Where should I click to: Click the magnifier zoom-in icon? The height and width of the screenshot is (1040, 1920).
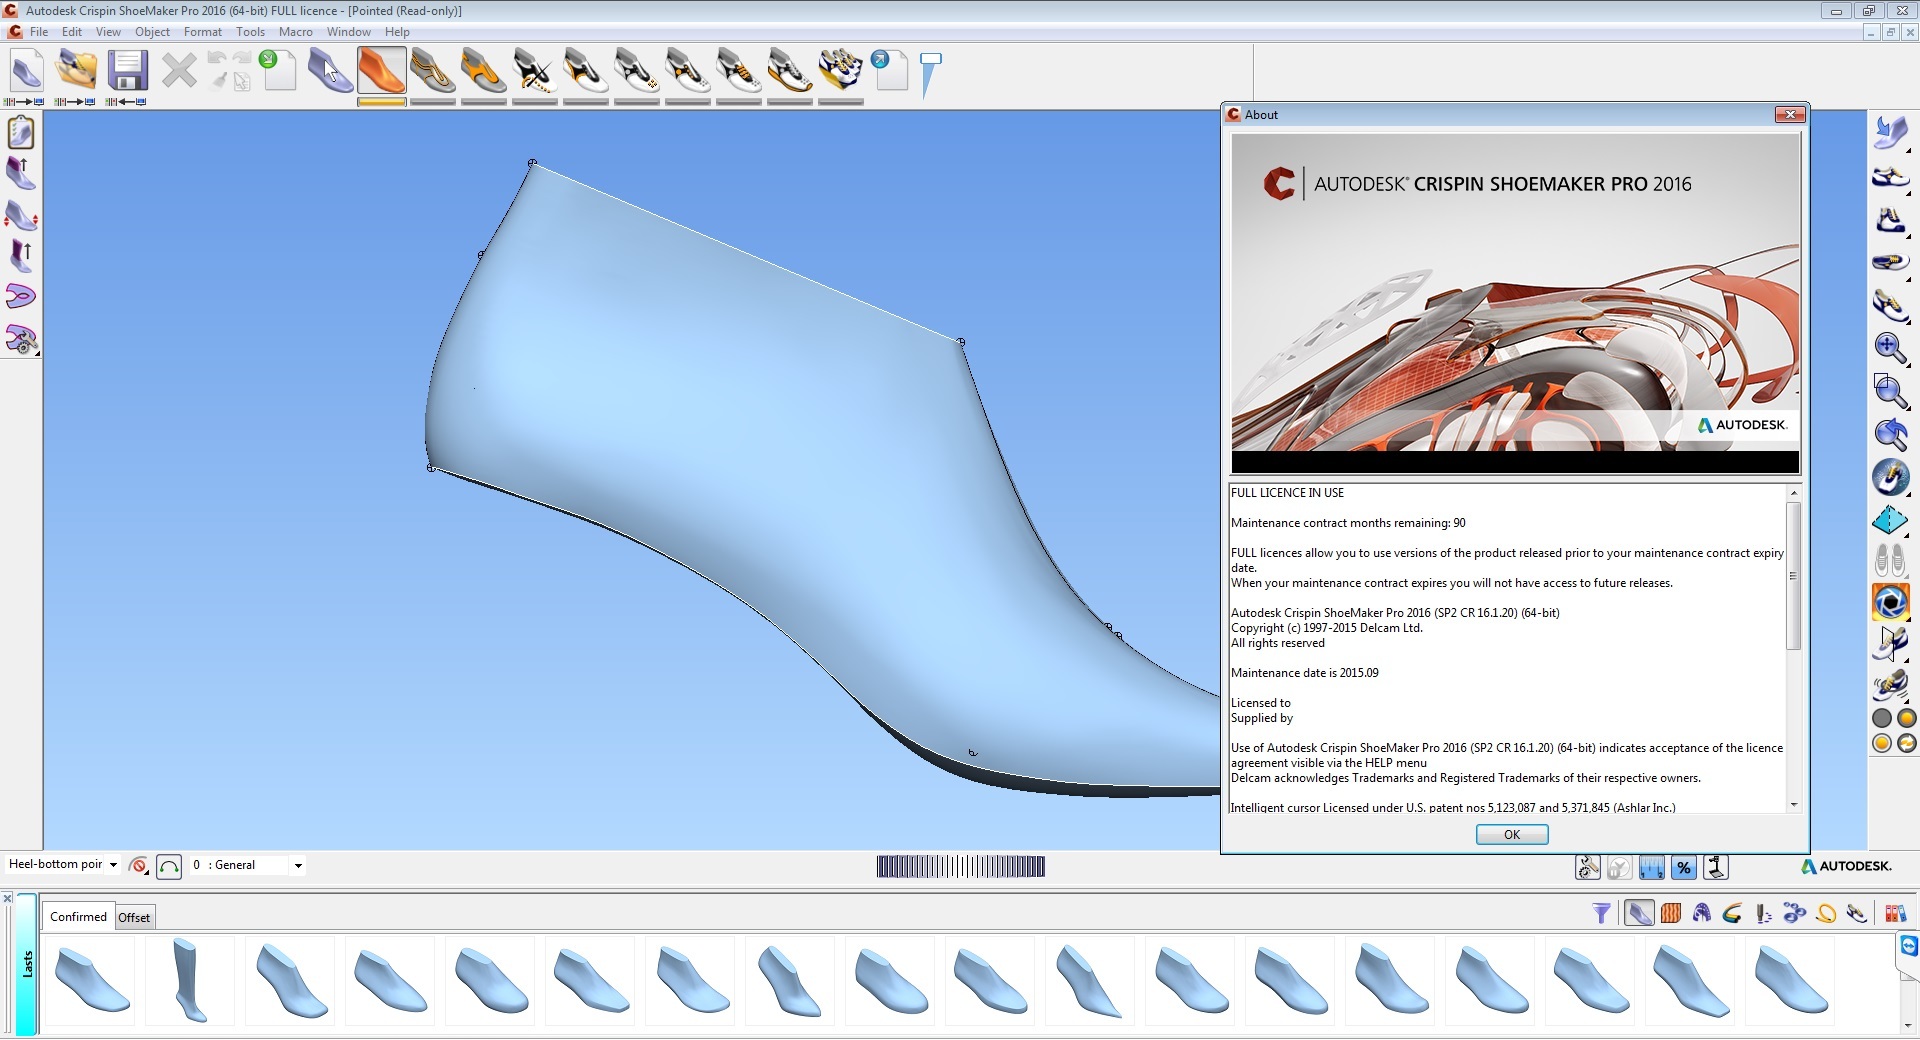click(1889, 347)
